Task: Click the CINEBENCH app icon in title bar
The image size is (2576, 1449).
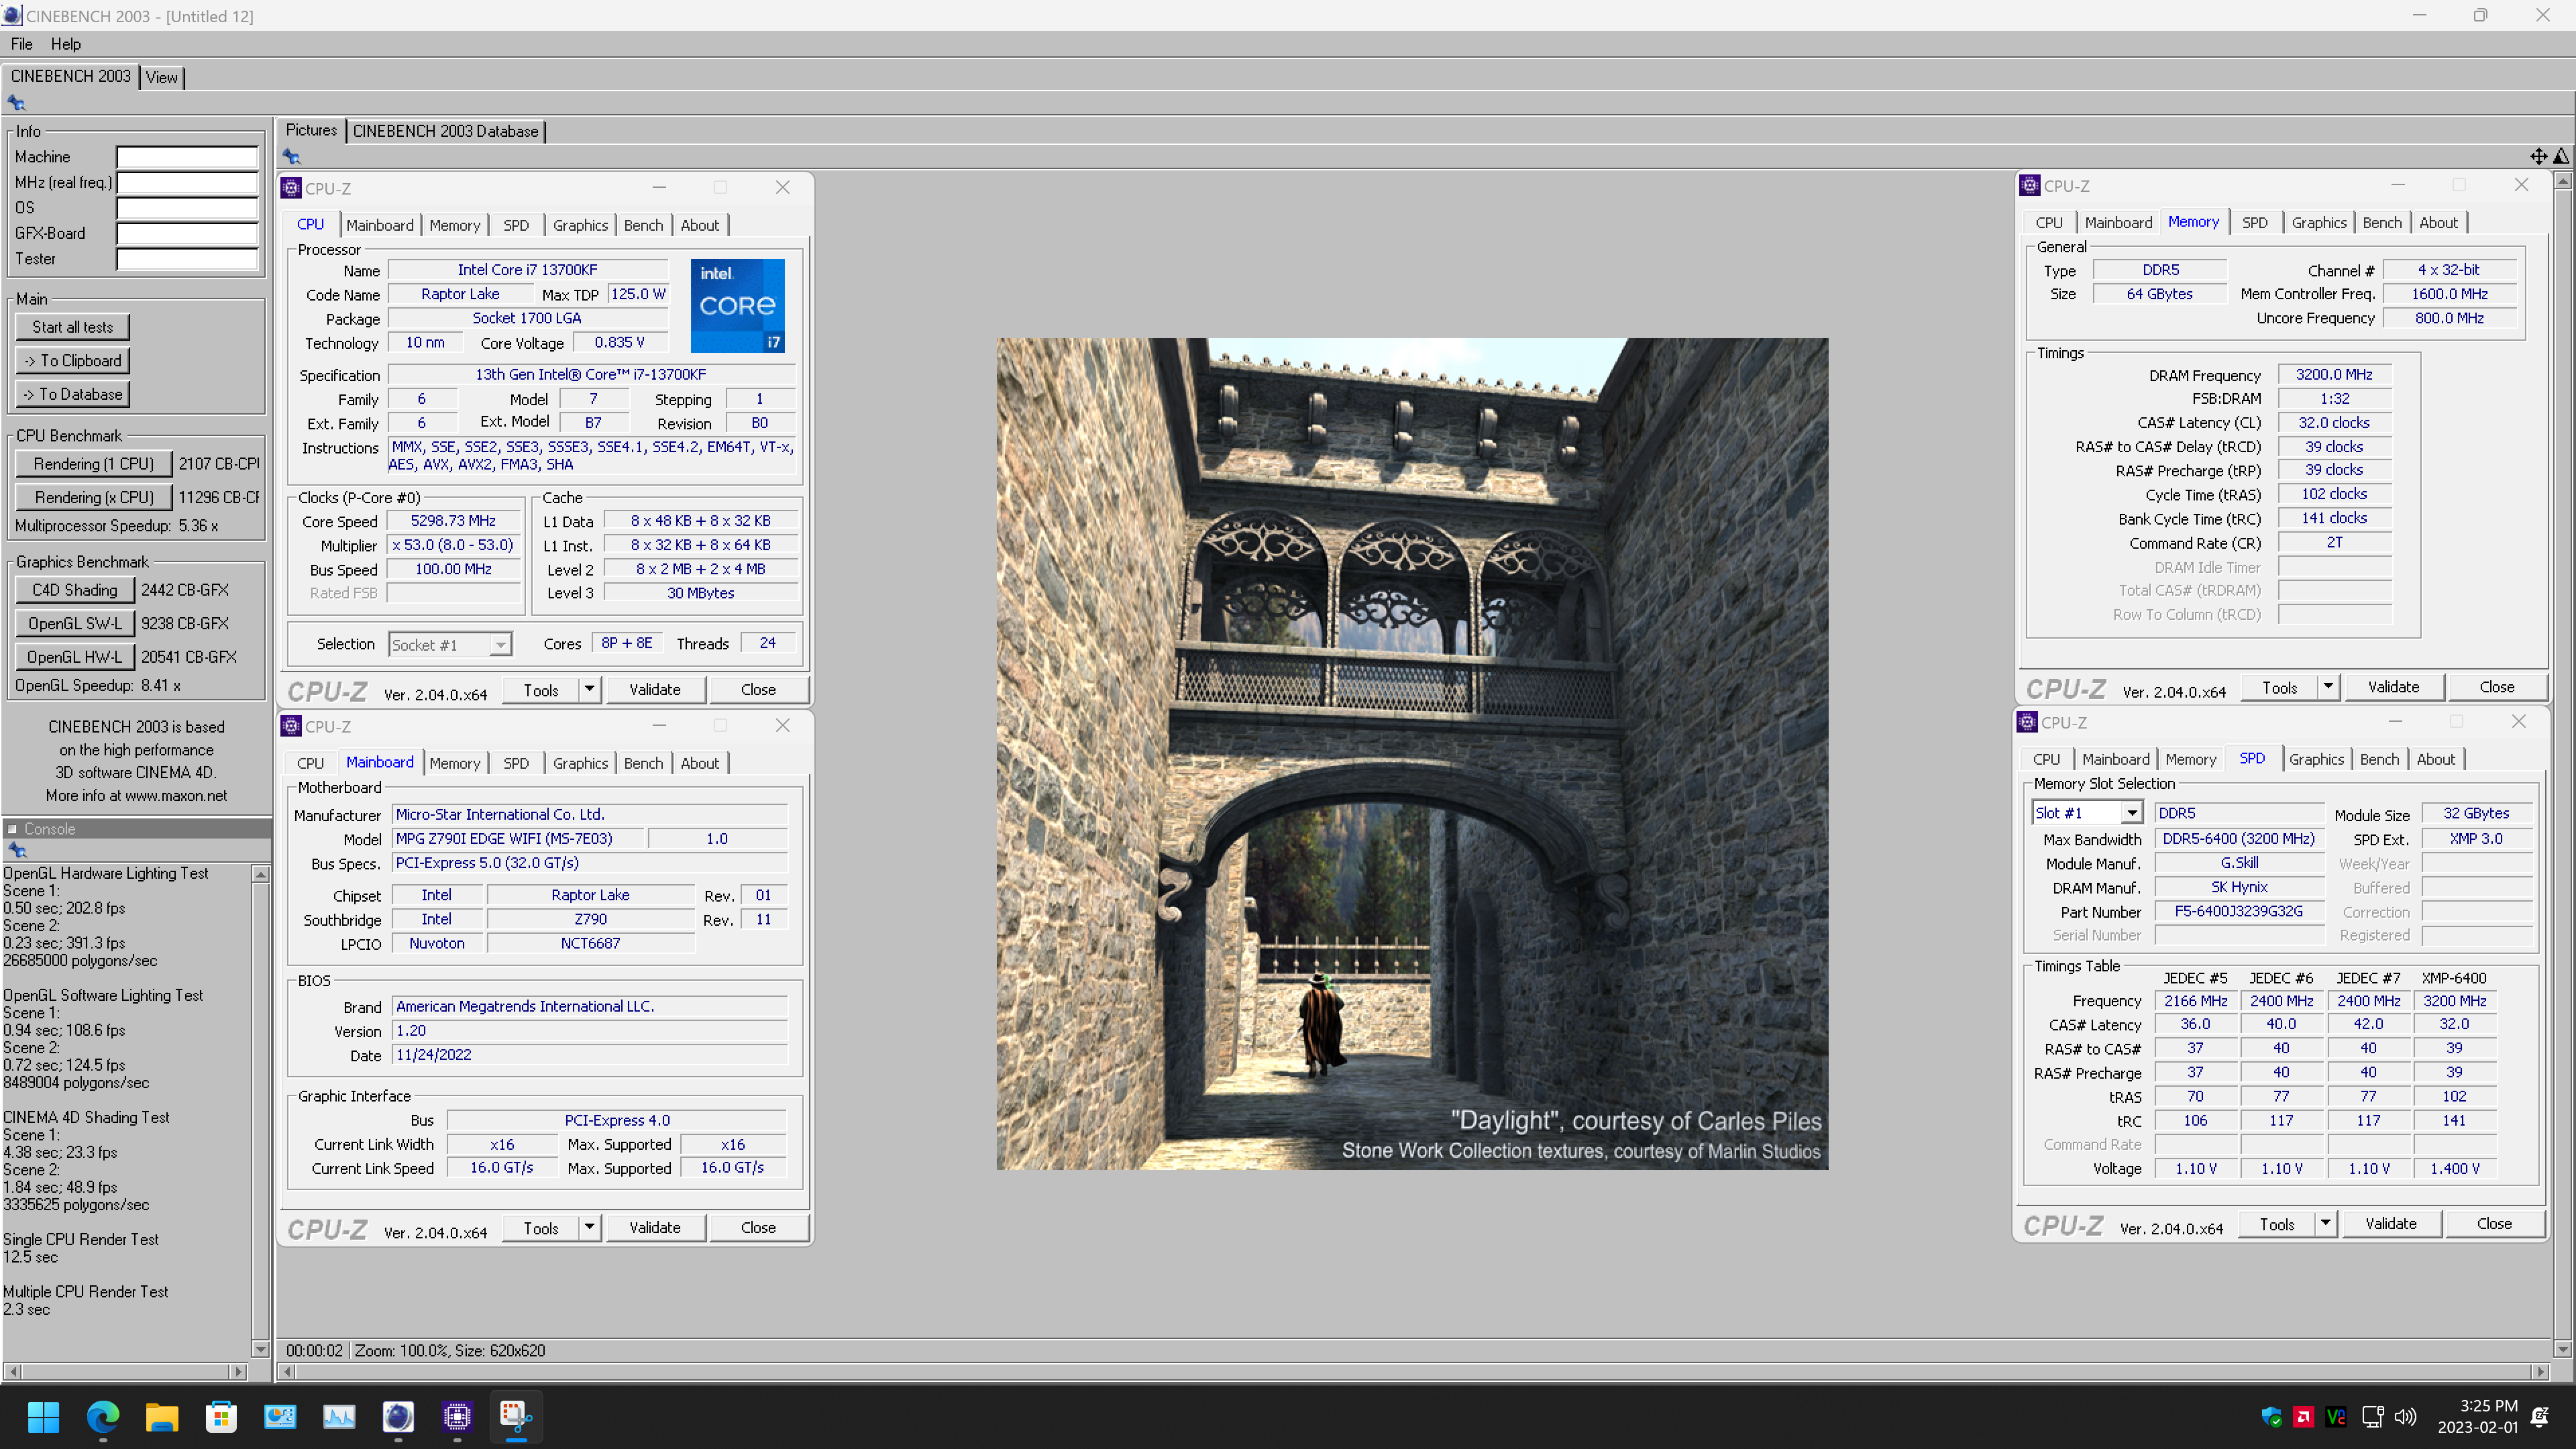Action: (x=12, y=15)
